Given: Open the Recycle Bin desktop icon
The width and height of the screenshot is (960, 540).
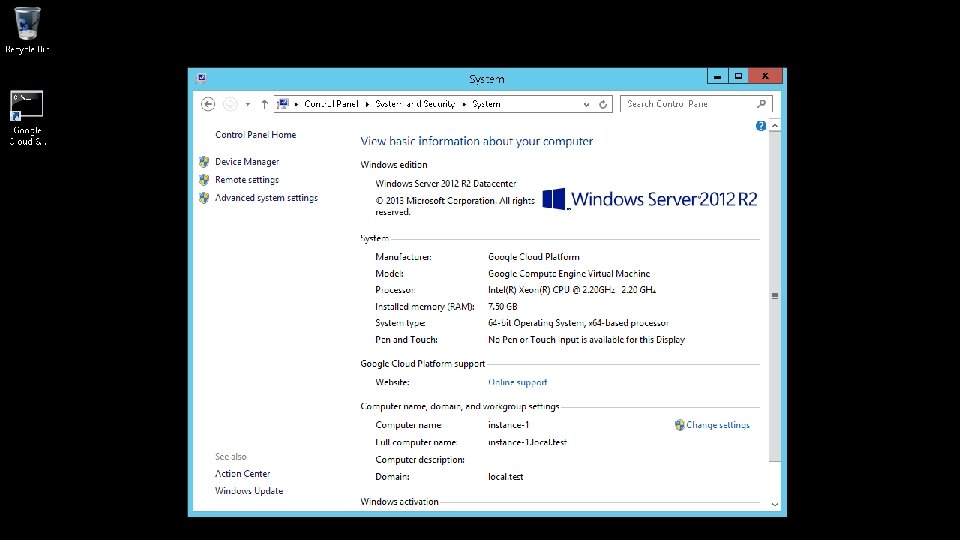Looking at the screenshot, I should [27, 29].
